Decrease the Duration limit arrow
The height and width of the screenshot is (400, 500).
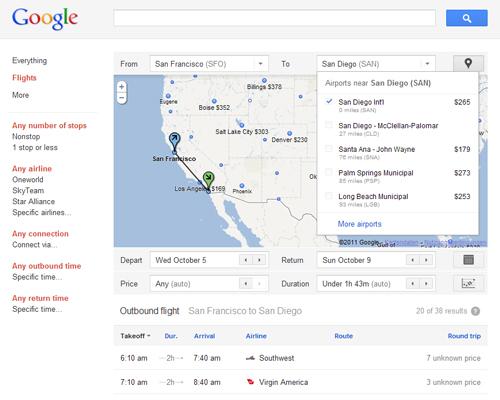click(x=413, y=284)
